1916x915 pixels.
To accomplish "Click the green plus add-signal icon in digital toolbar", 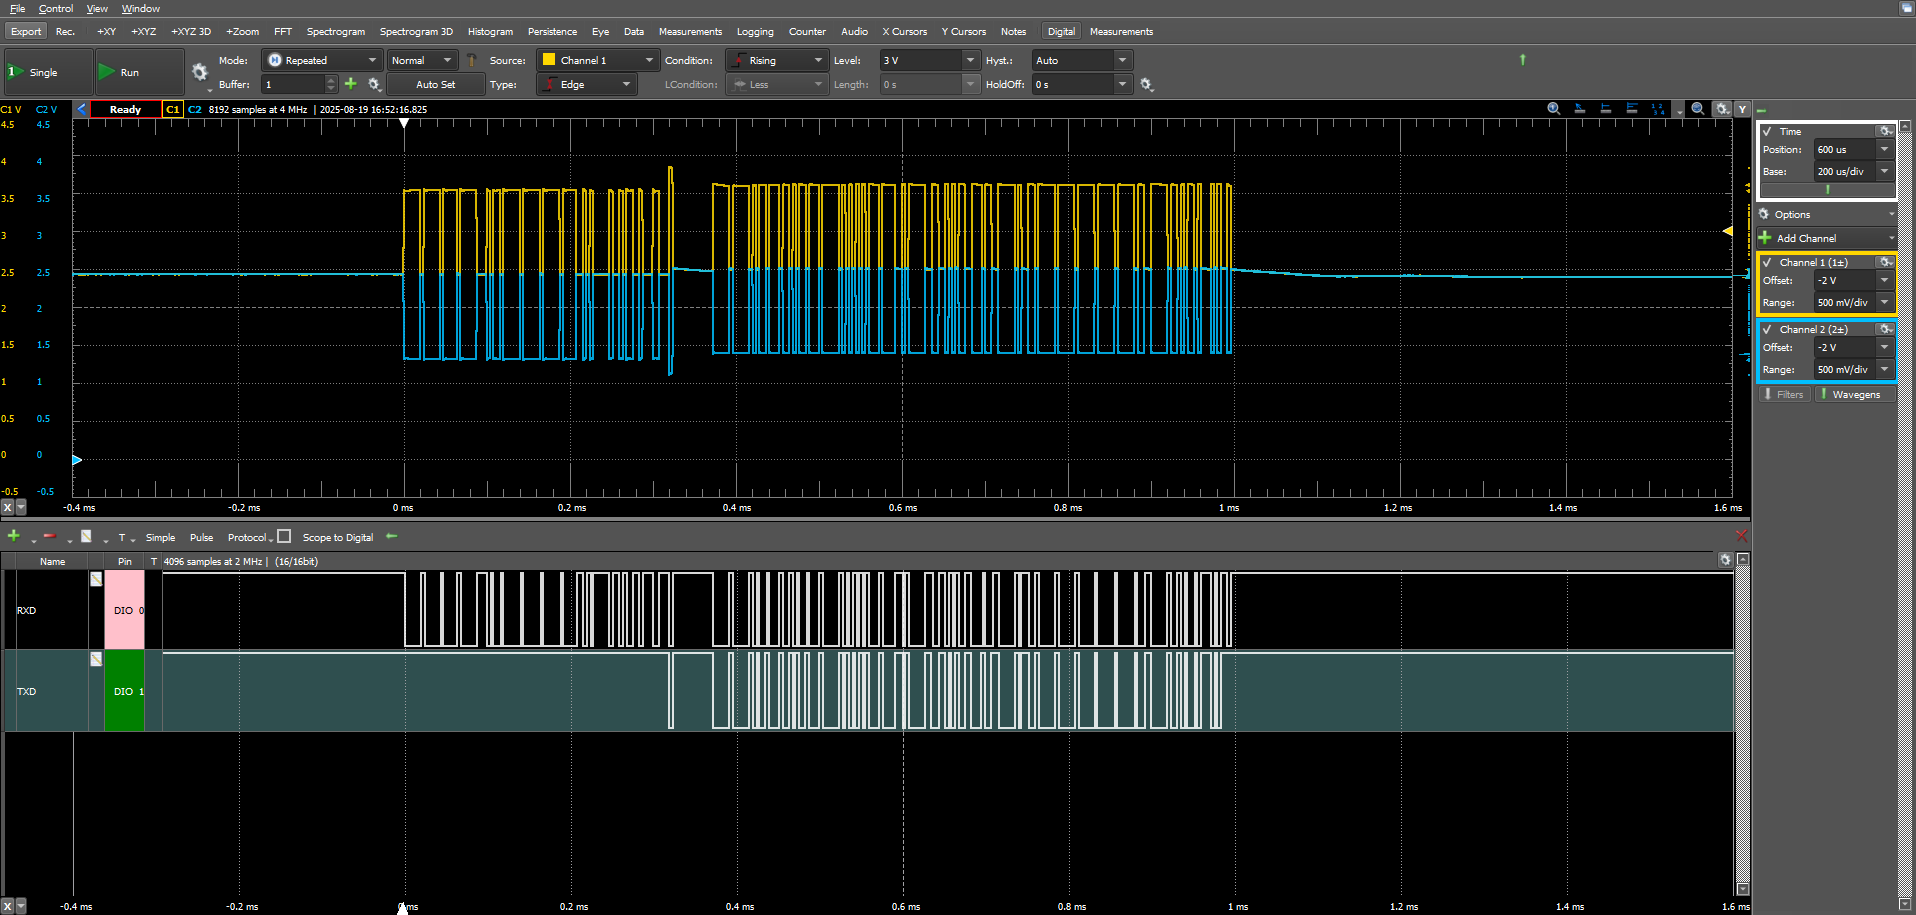I will (x=14, y=537).
